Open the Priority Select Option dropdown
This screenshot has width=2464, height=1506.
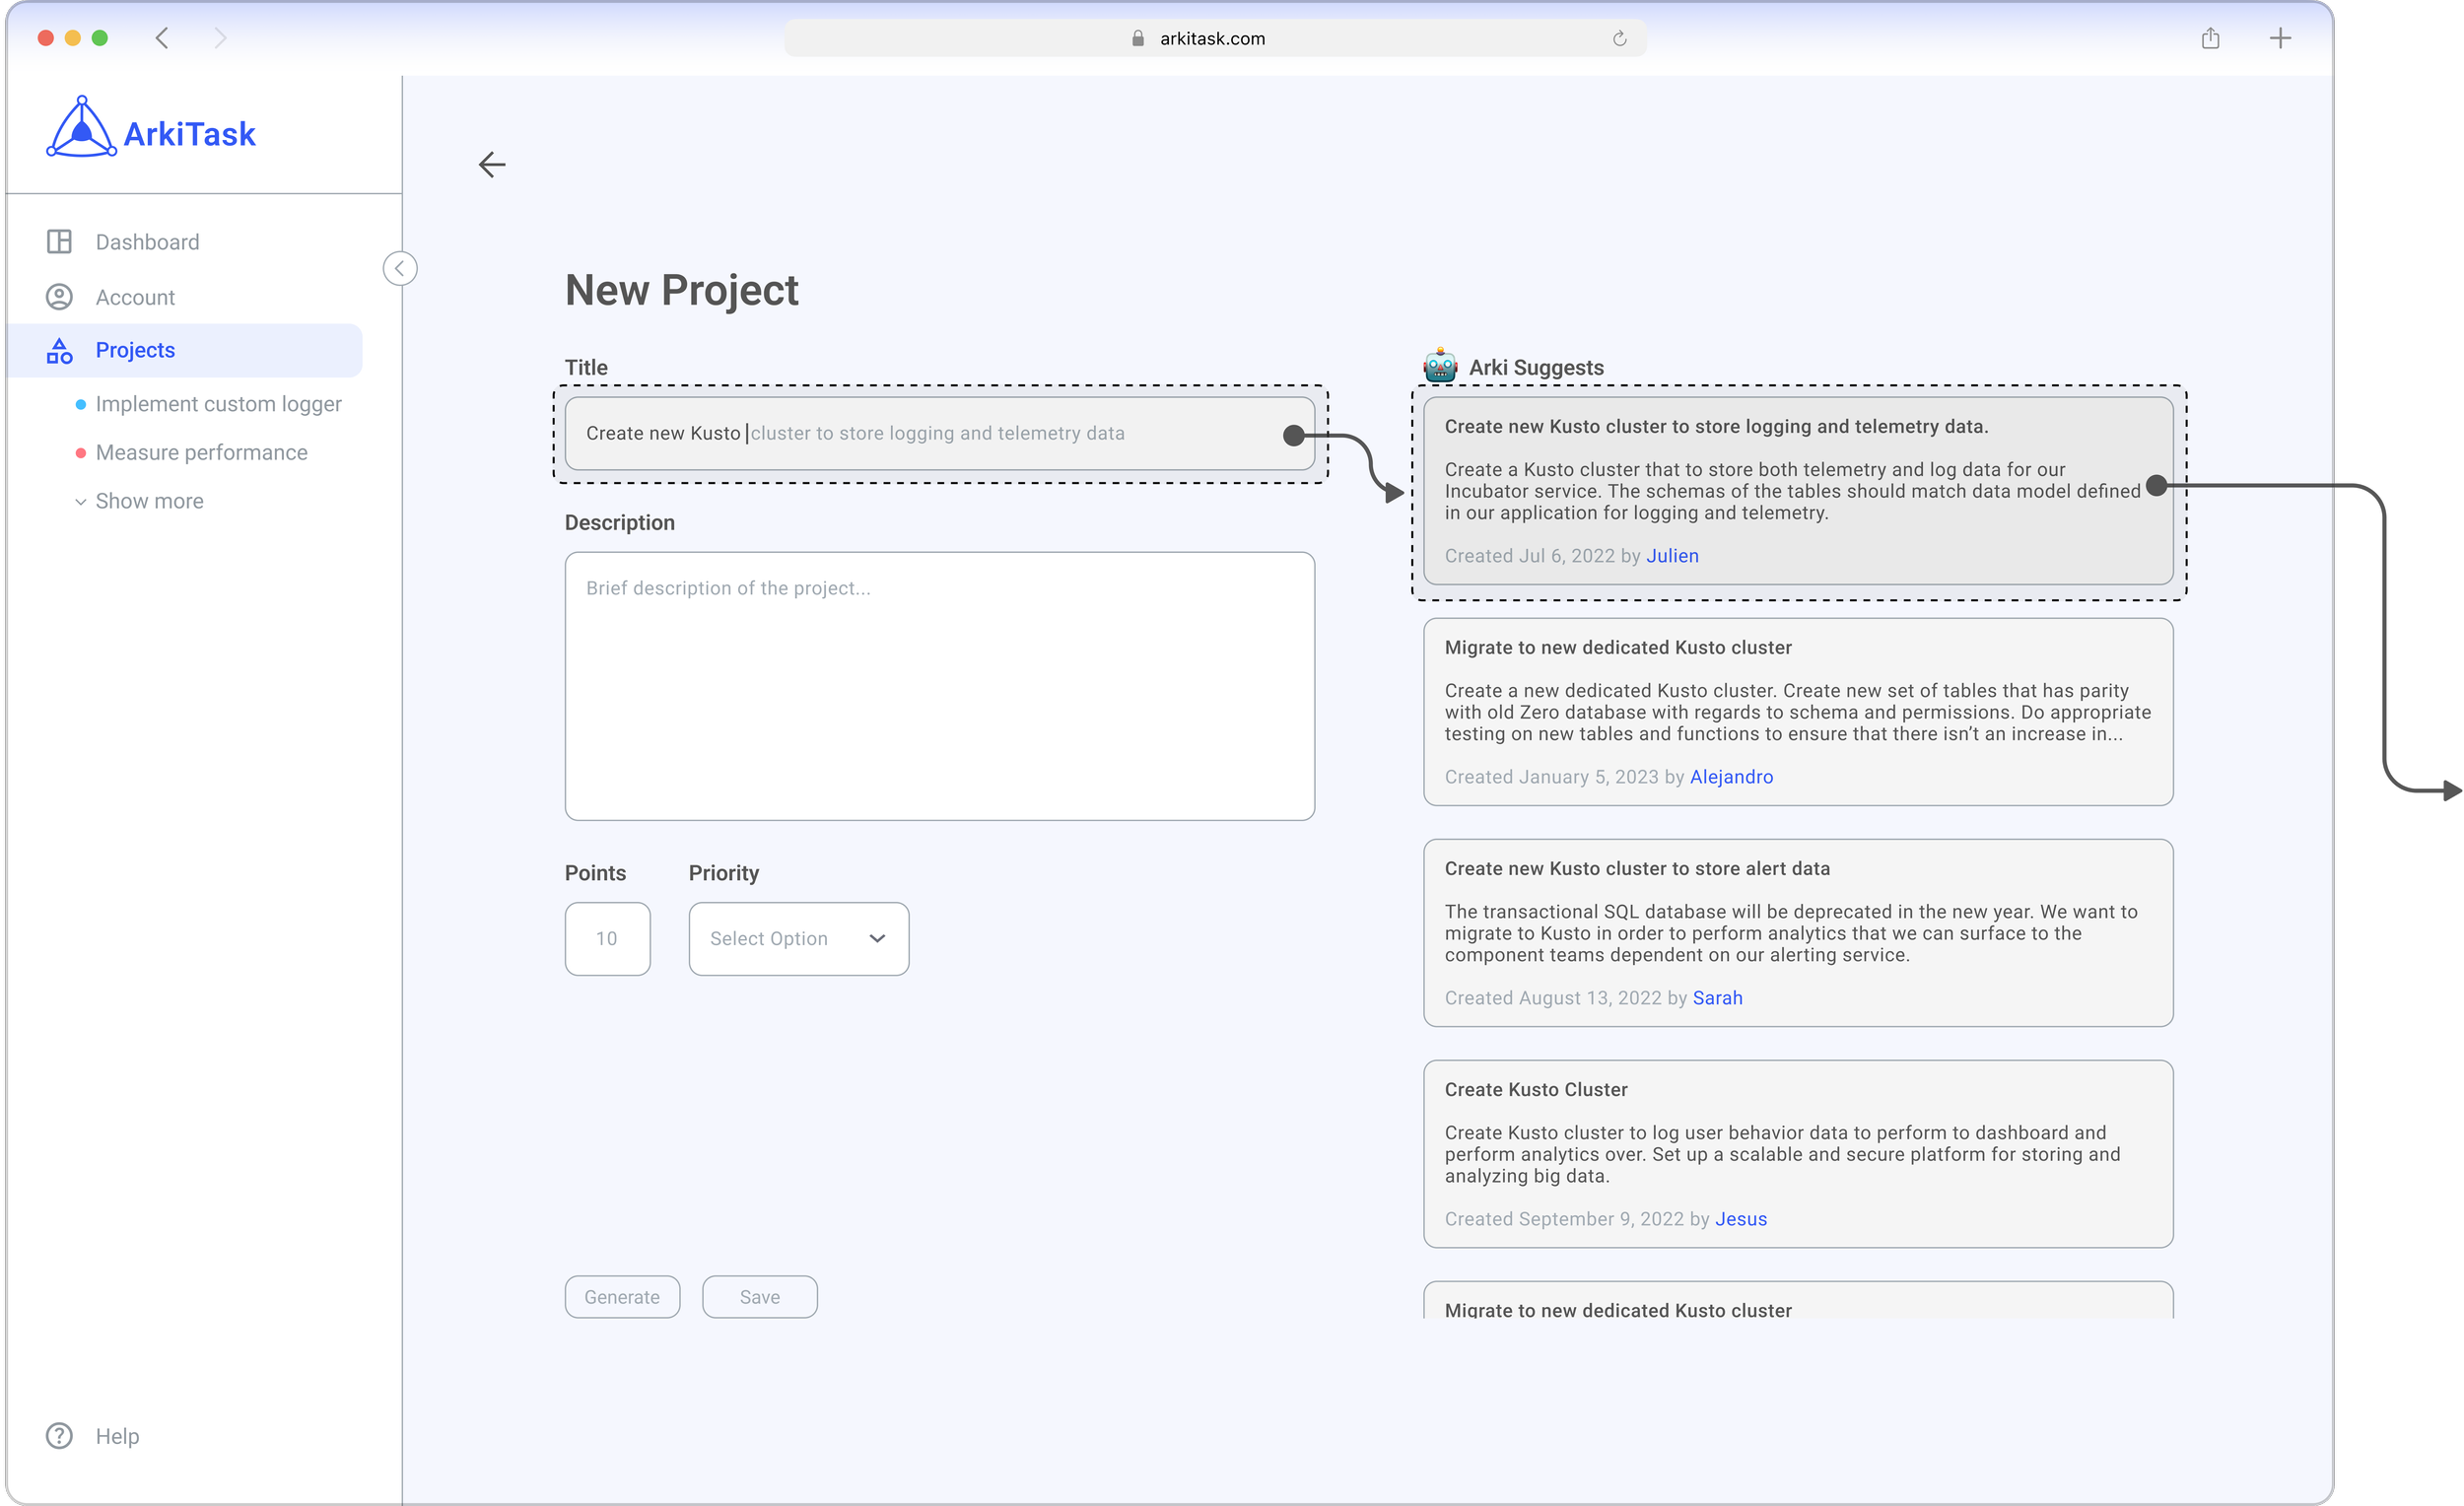tap(798, 938)
